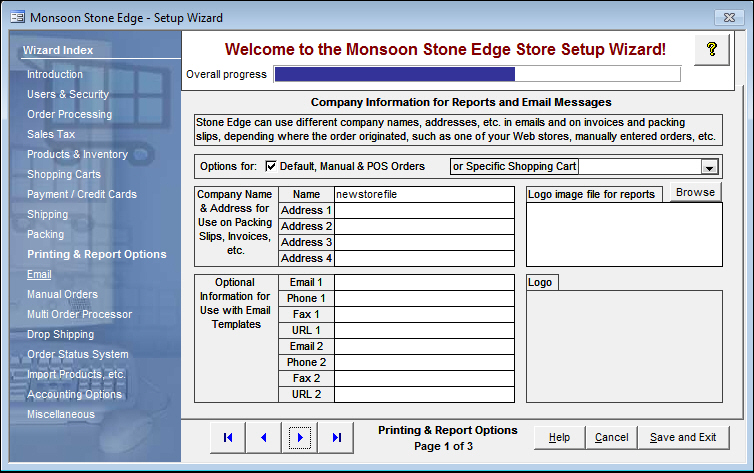
Task: Click the Cancel button
Action: pyautogui.click(x=611, y=437)
